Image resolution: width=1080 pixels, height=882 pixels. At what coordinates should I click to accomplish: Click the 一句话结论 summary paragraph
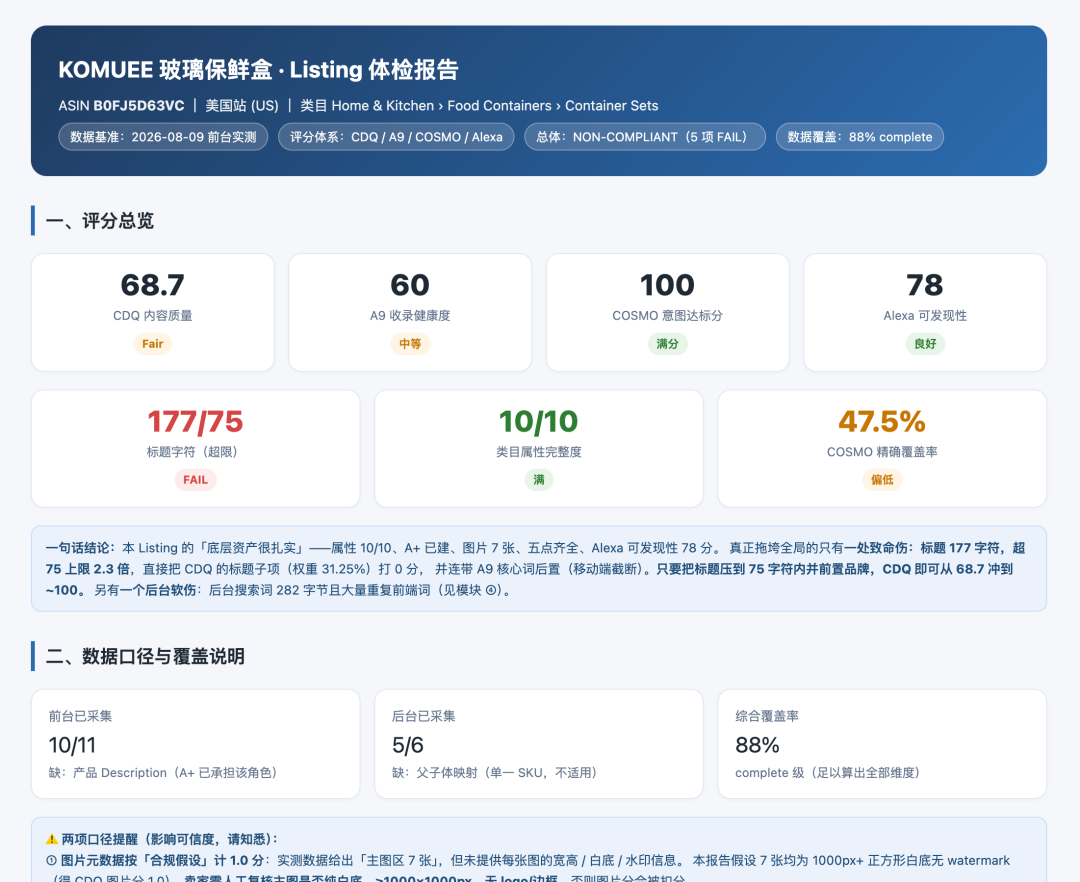(539, 569)
